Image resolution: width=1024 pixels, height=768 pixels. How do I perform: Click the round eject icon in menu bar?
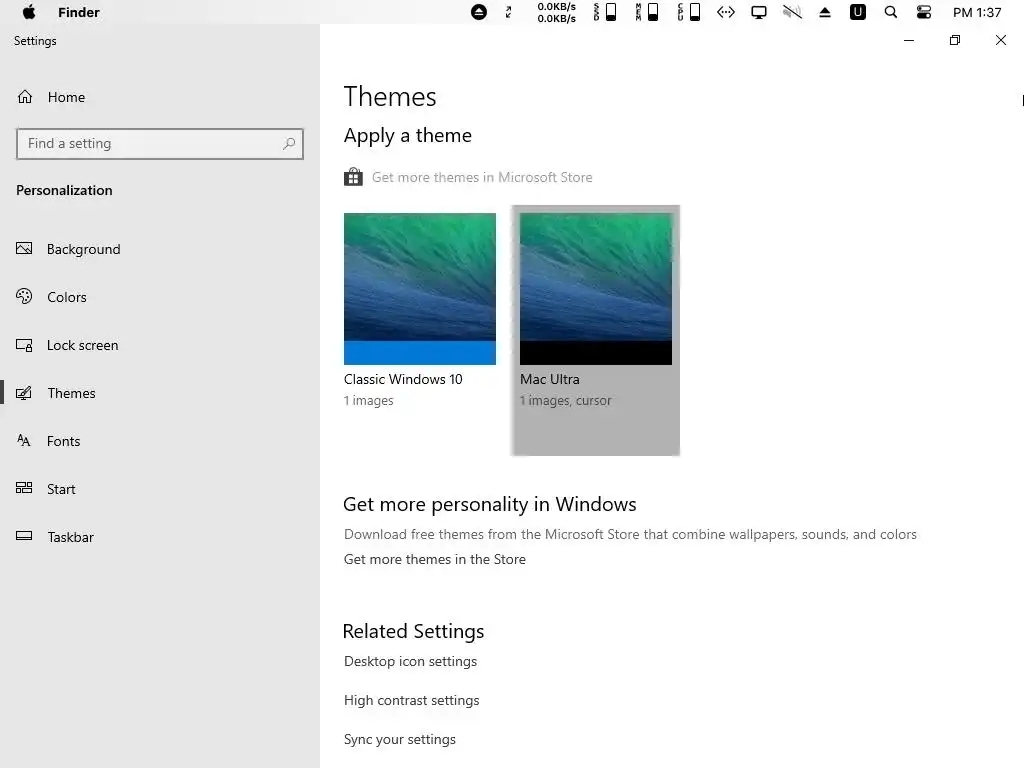(x=479, y=12)
